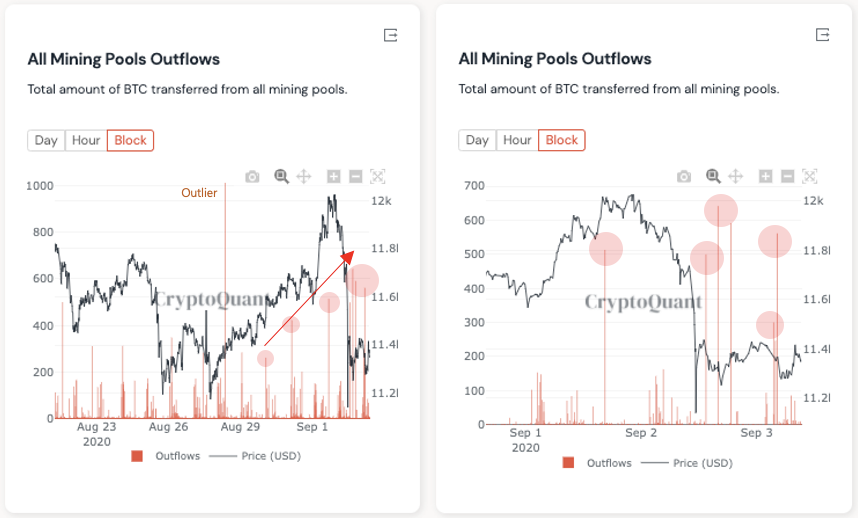Toggle Price (USD) legend on right chart
Screen dimensions: 858x518
(x=698, y=463)
